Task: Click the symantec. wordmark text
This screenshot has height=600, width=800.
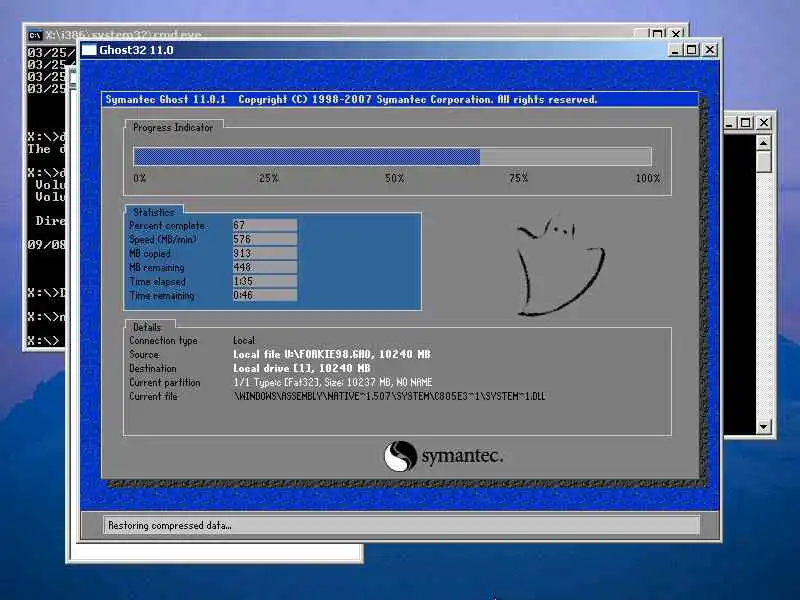Action: click(x=462, y=456)
